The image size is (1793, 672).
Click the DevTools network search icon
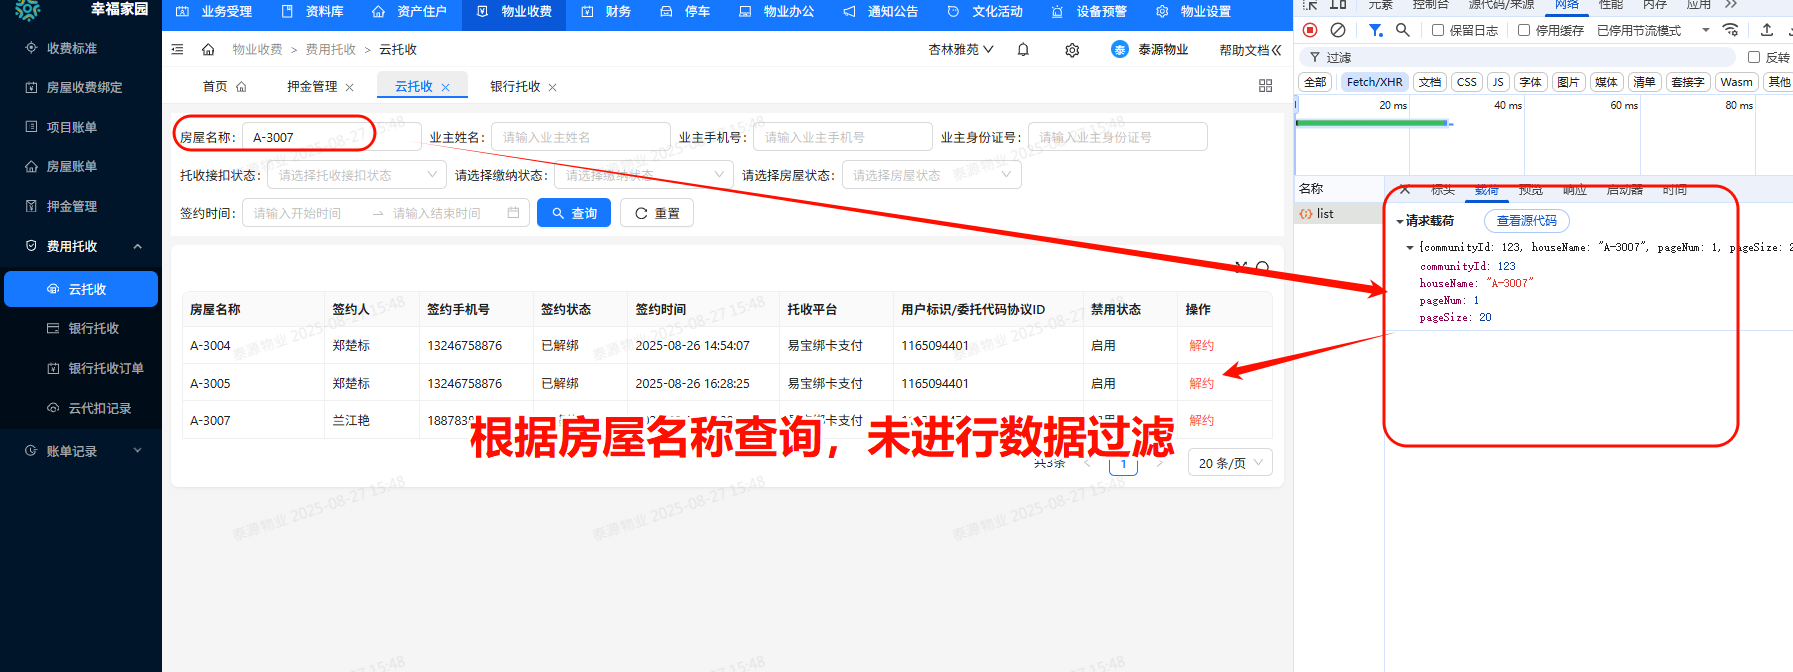click(x=1403, y=30)
